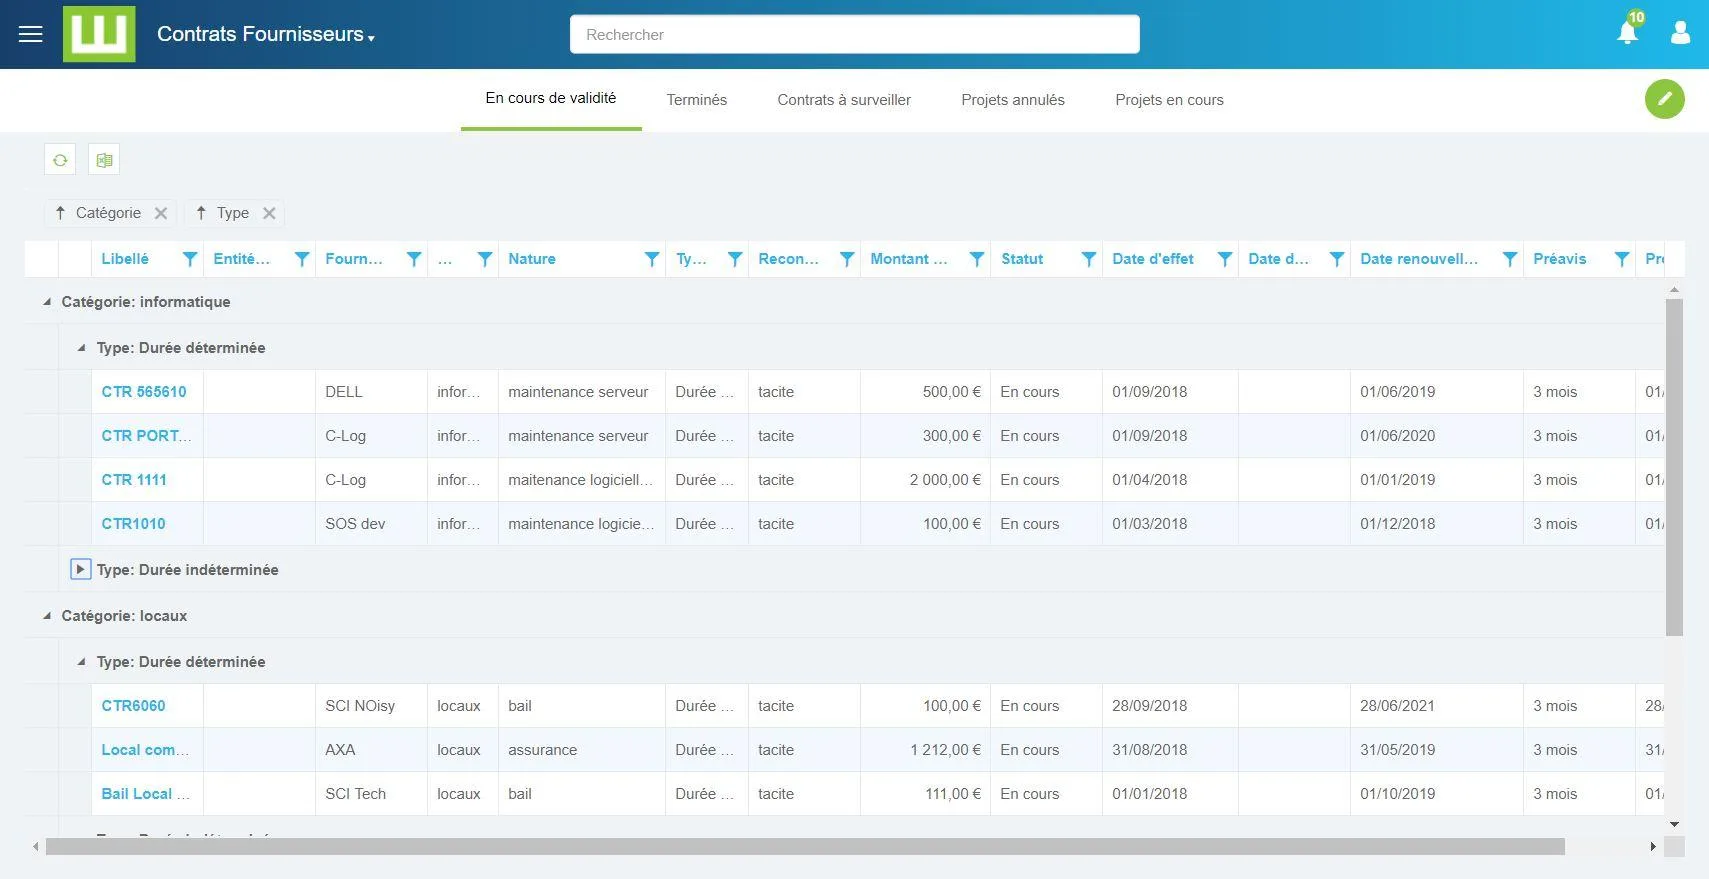Filter the Statut column

[1089, 259]
